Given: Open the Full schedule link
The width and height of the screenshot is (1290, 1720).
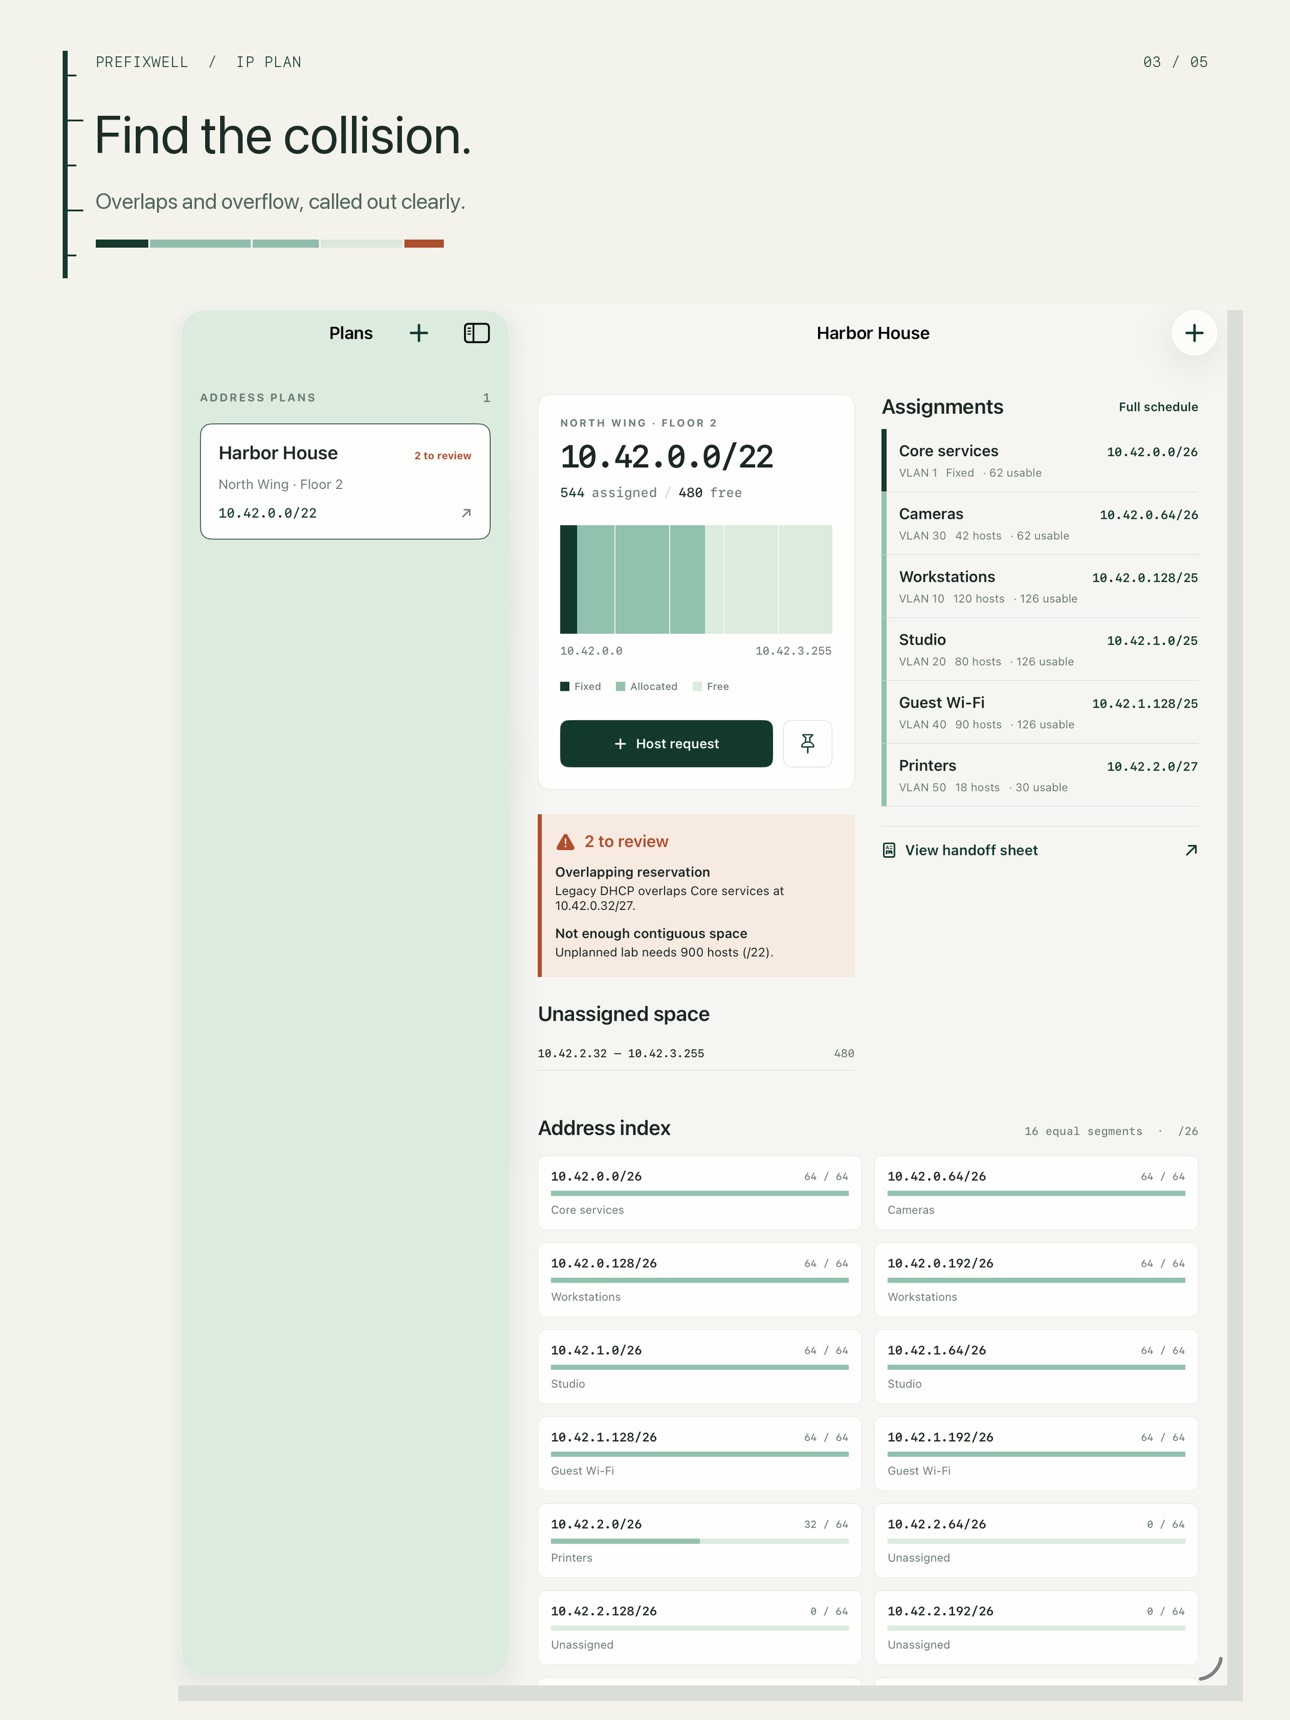Looking at the screenshot, I should (1158, 407).
